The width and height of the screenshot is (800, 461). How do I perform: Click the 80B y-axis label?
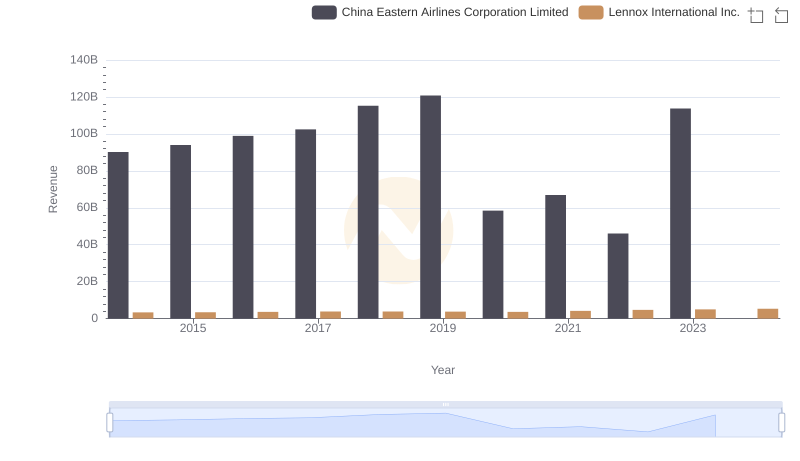87,170
